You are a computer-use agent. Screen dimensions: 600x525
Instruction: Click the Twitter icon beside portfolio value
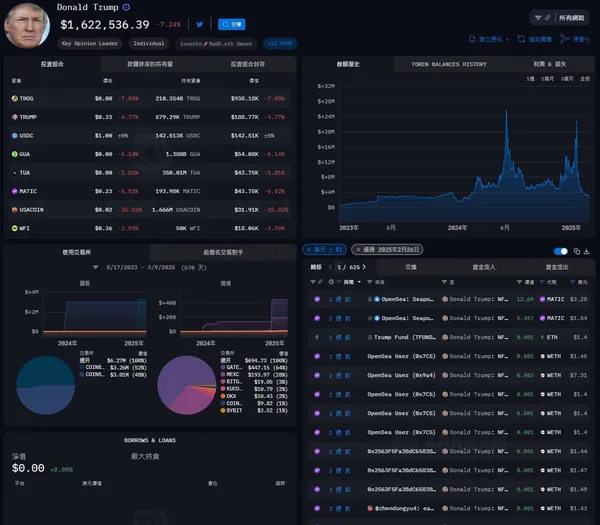[200, 24]
